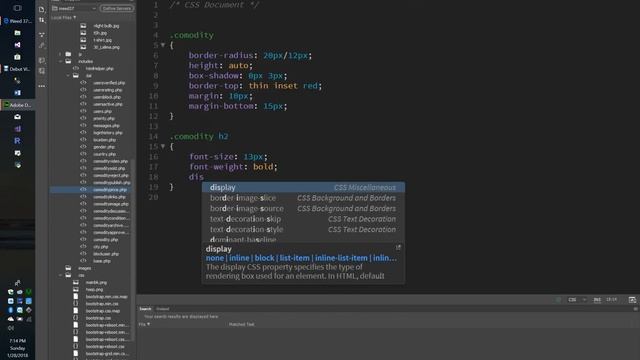Switch to the Search tab in bottom panel
Image resolution: width=640 pixels, height=360 pixels.
(145, 309)
